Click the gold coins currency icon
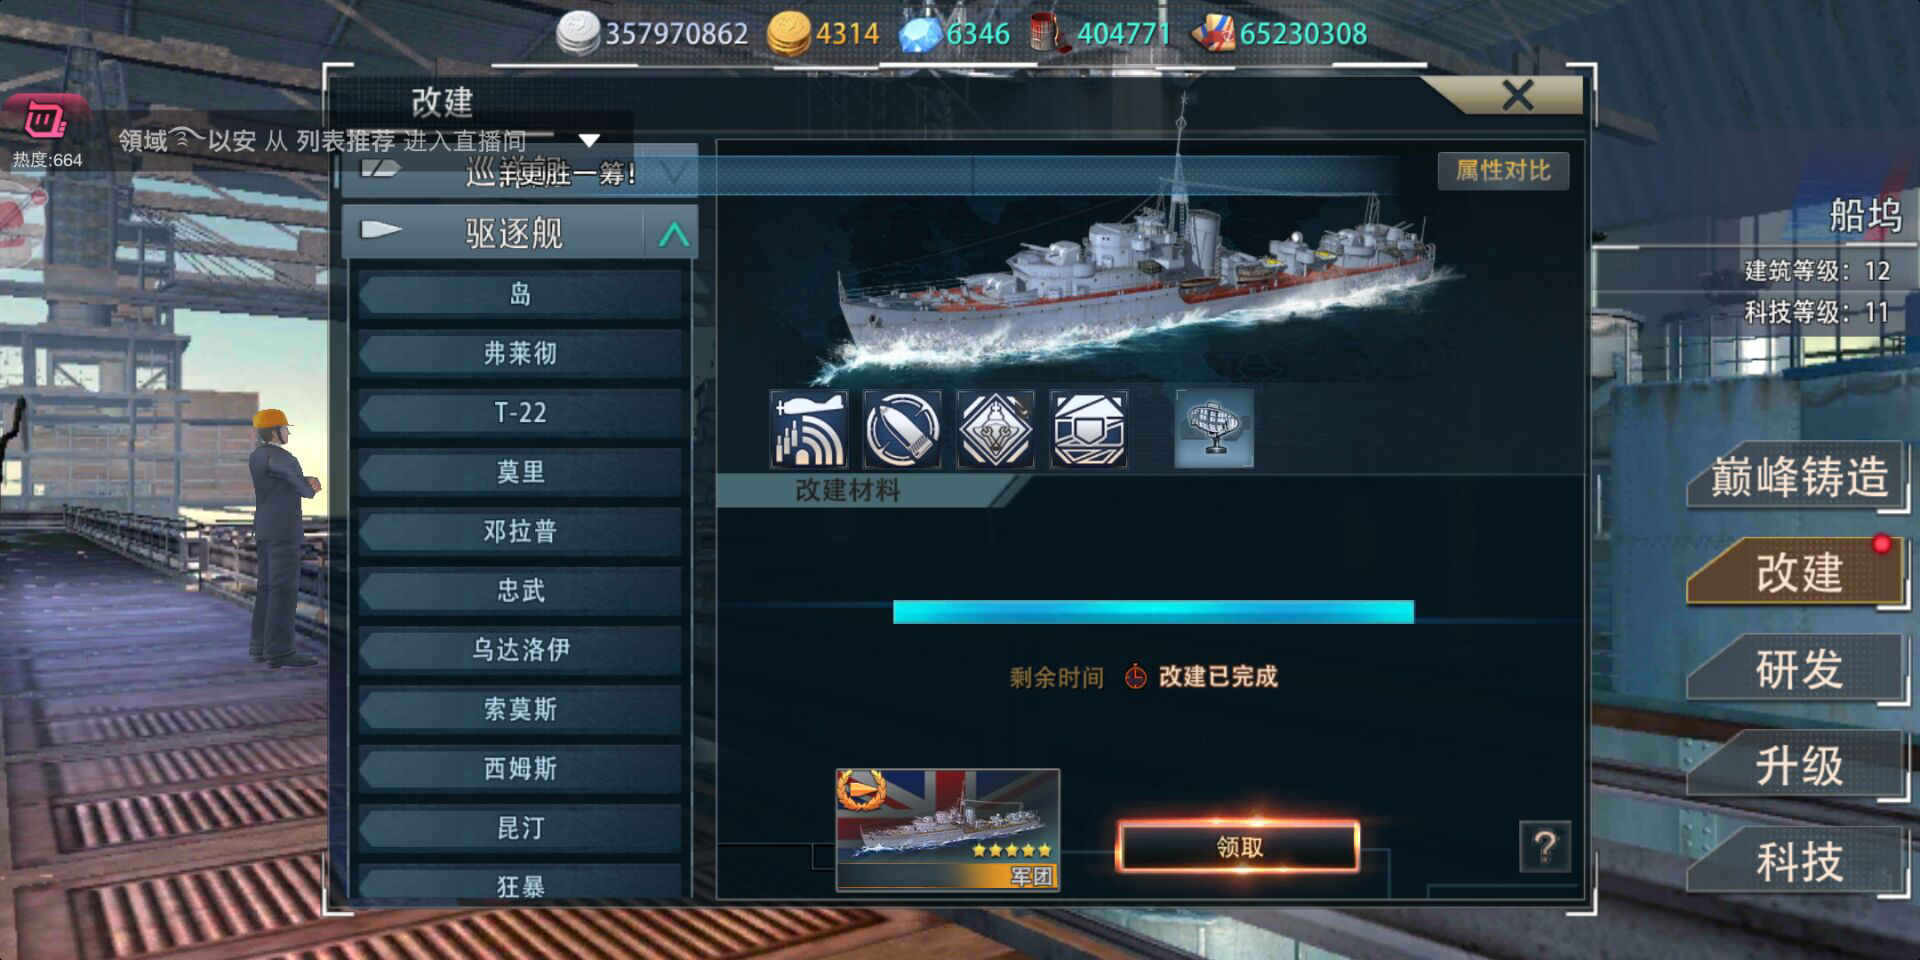1920x960 pixels. click(x=788, y=33)
